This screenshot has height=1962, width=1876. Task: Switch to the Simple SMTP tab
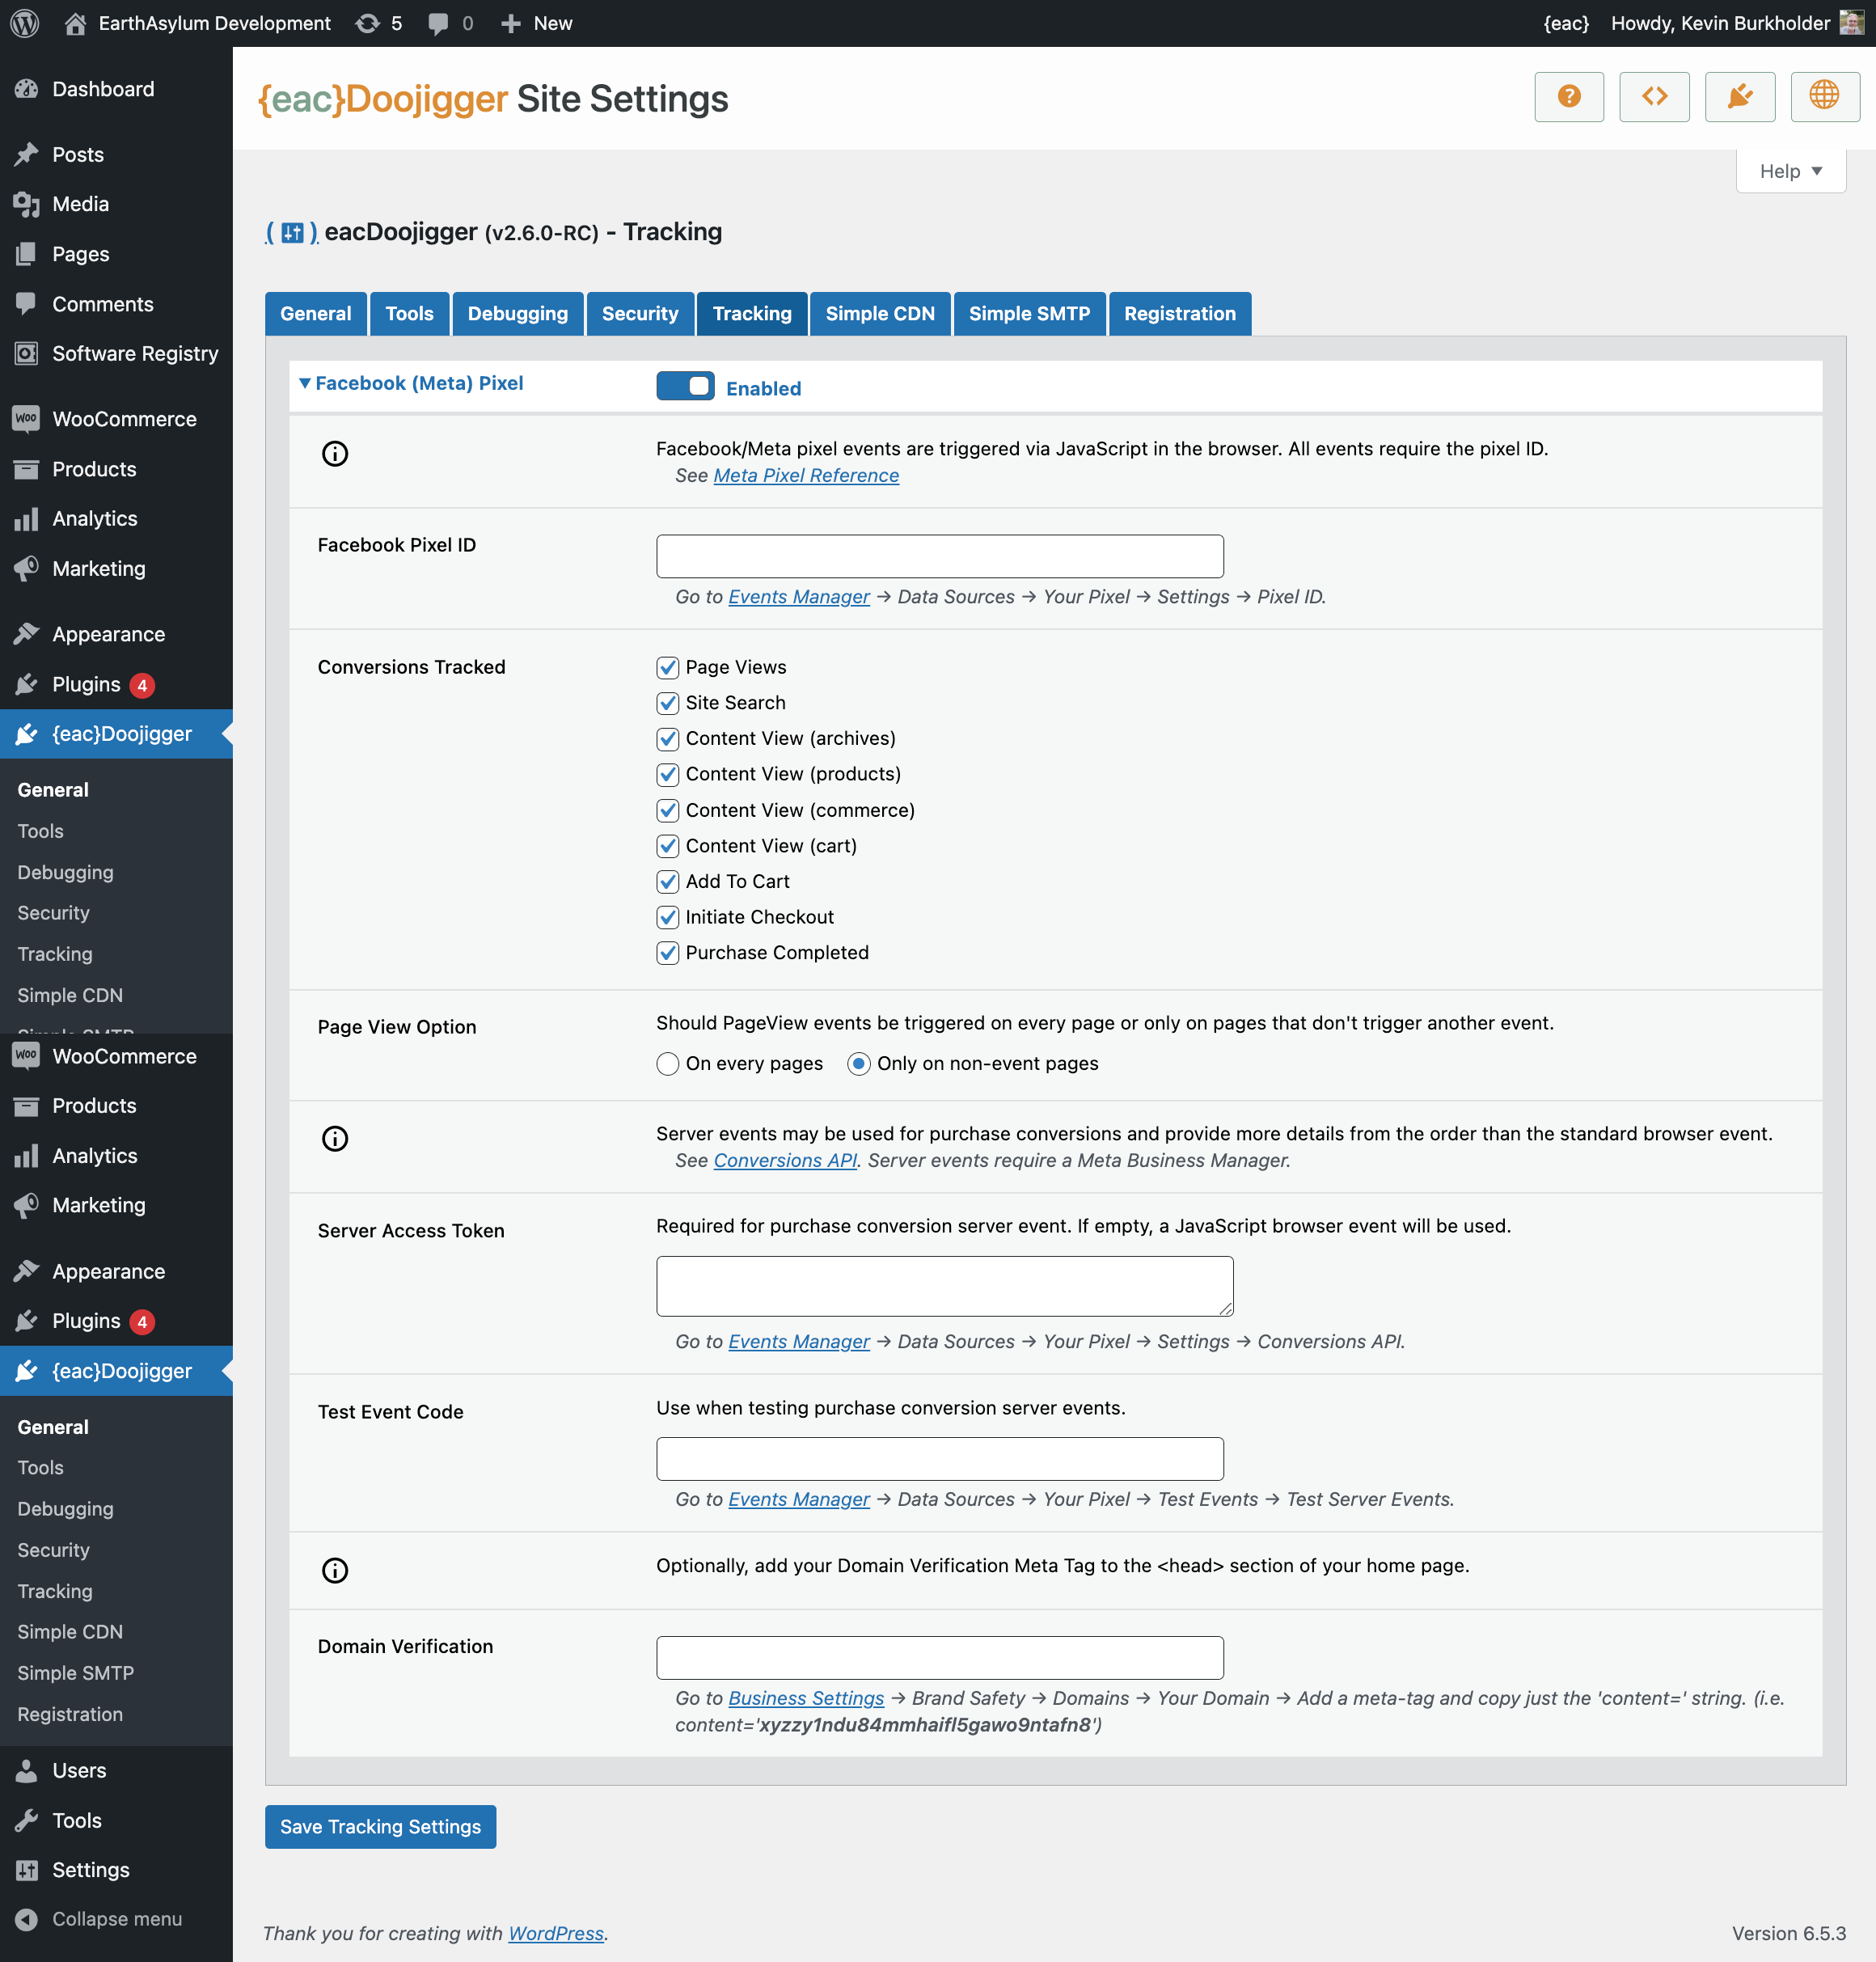coord(1028,313)
